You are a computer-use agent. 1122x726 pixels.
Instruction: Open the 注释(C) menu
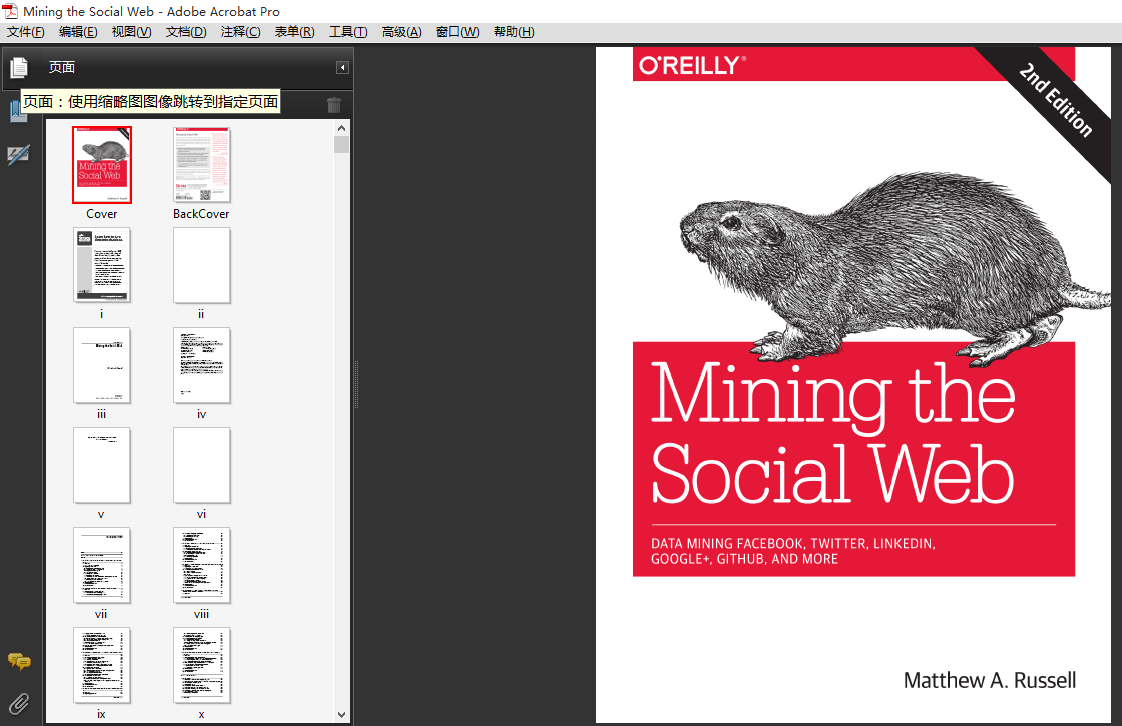click(240, 32)
